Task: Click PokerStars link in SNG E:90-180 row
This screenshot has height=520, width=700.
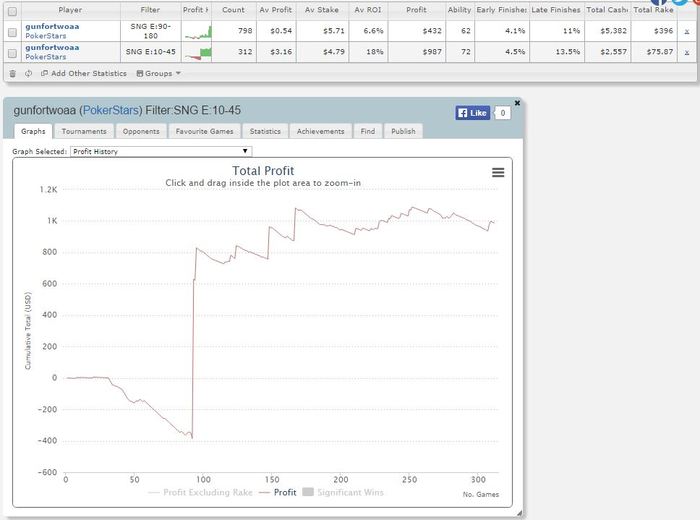Action: pos(46,36)
